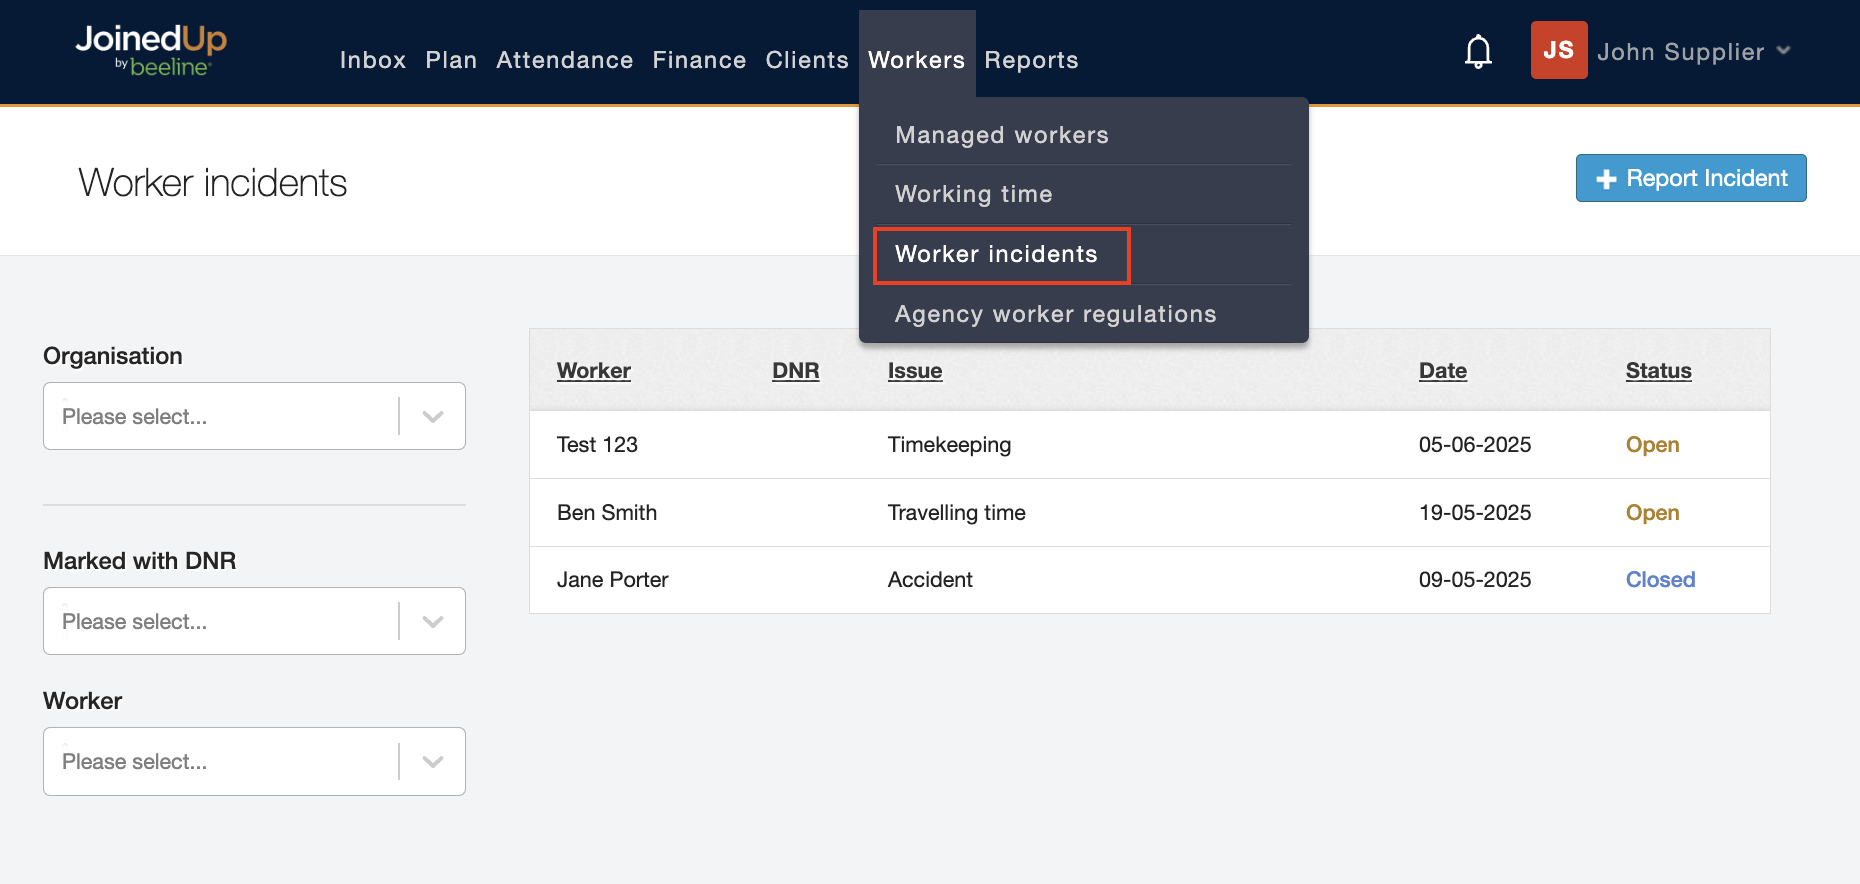
Task: Switch to the Reports tab
Action: pos(1031,60)
